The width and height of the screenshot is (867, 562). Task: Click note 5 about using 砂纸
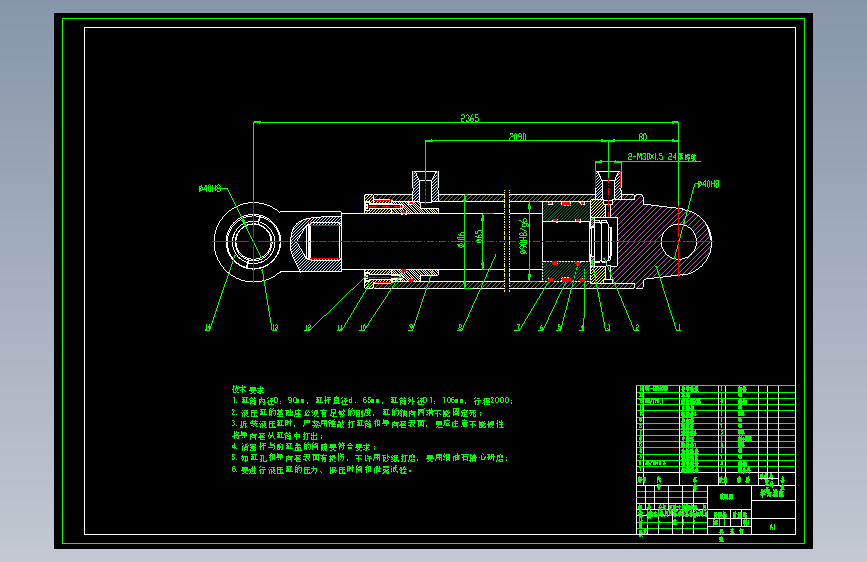370,458
